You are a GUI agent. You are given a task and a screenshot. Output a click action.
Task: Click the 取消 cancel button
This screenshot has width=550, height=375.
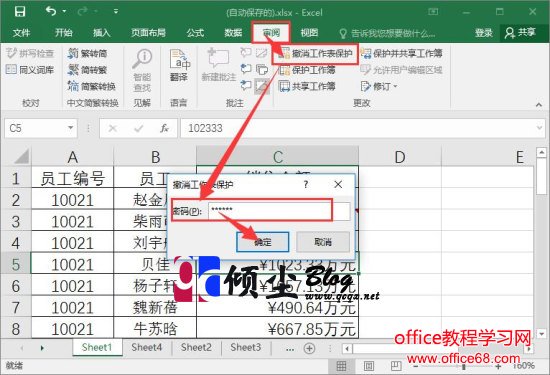[323, 242]
